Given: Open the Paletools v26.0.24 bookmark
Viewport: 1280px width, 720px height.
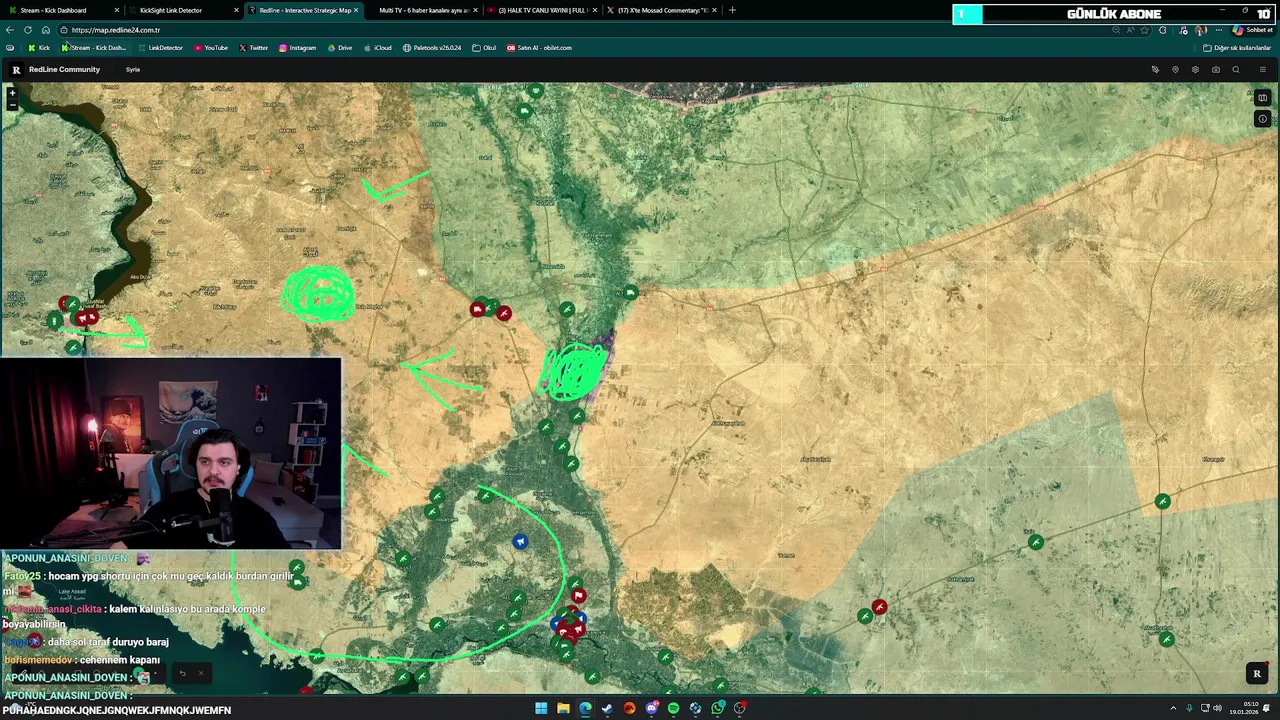Looking at the screenshot, I should click(x=432, y=48).
